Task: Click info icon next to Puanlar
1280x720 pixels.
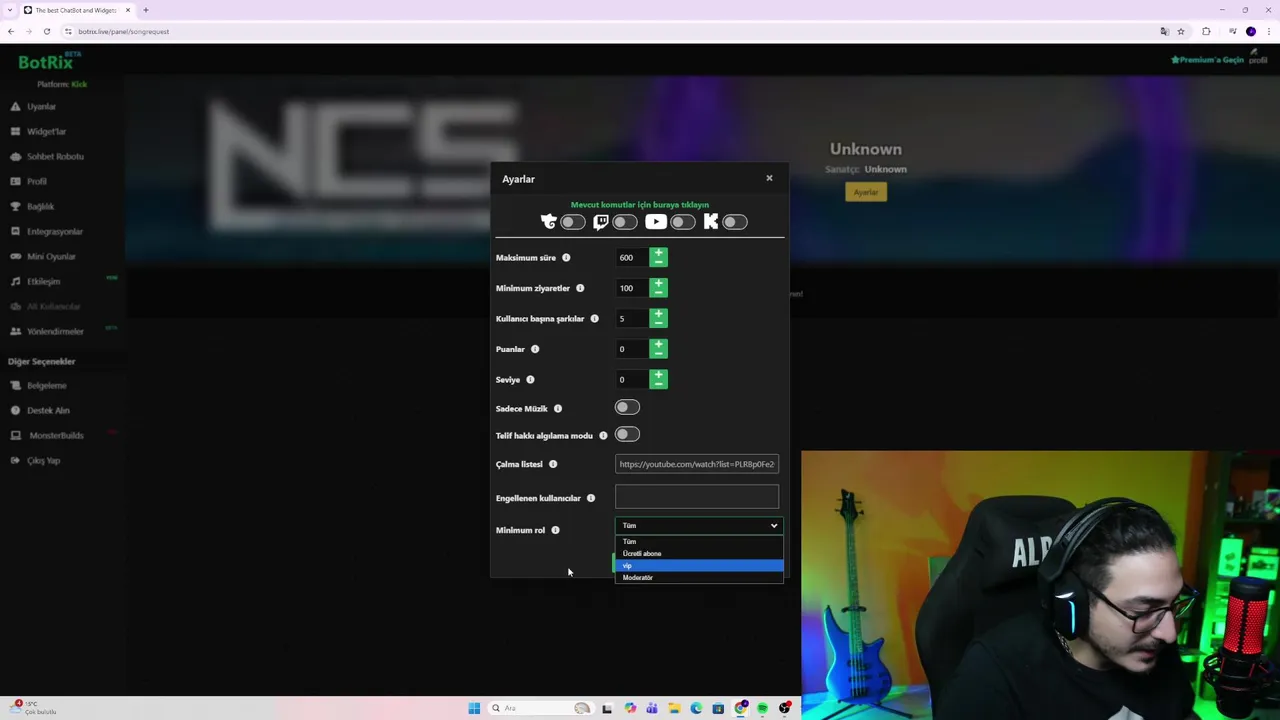Action: (x=535, y=349)
